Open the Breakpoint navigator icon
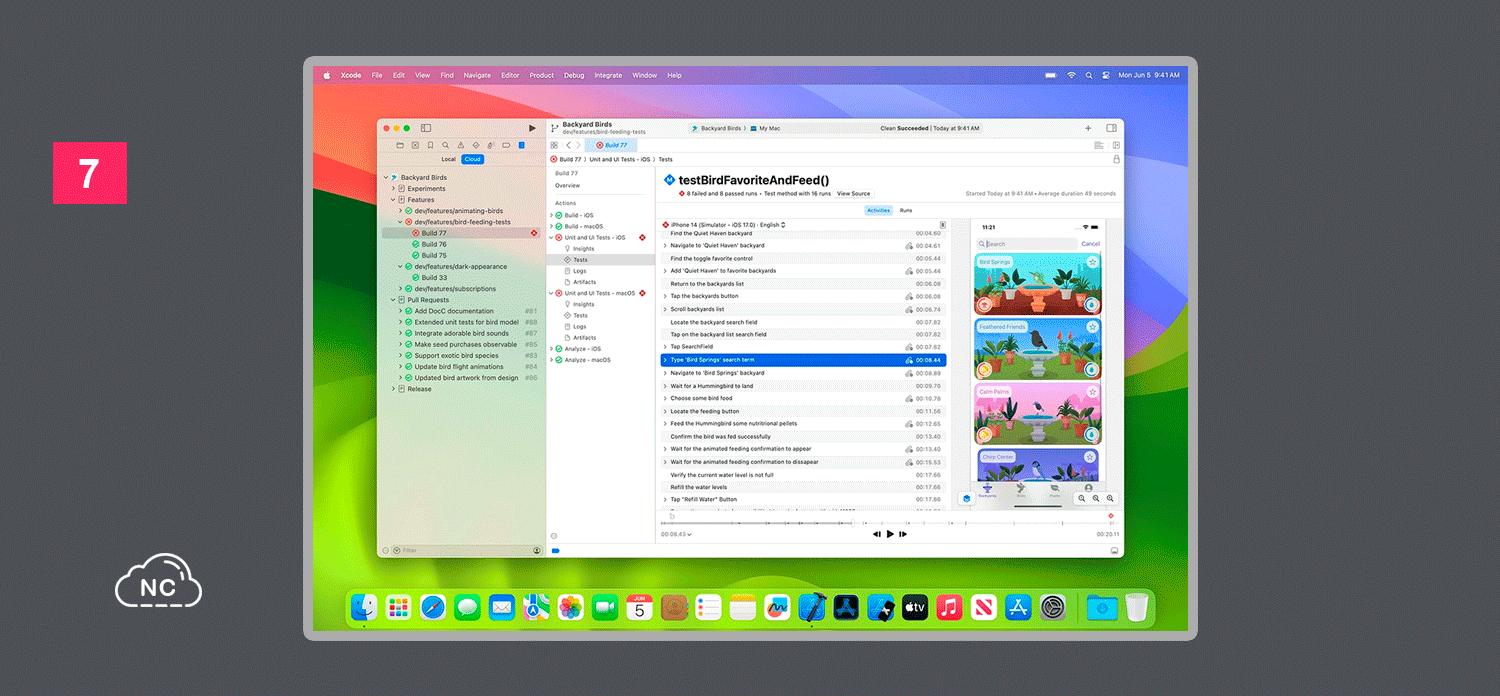Viewport: 1500px width, 696px height. 506,145
